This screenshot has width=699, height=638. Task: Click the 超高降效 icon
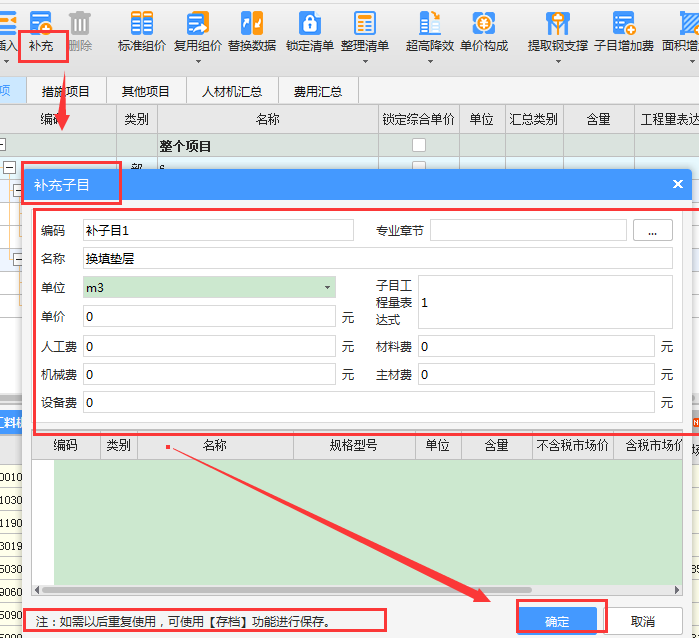430,24
